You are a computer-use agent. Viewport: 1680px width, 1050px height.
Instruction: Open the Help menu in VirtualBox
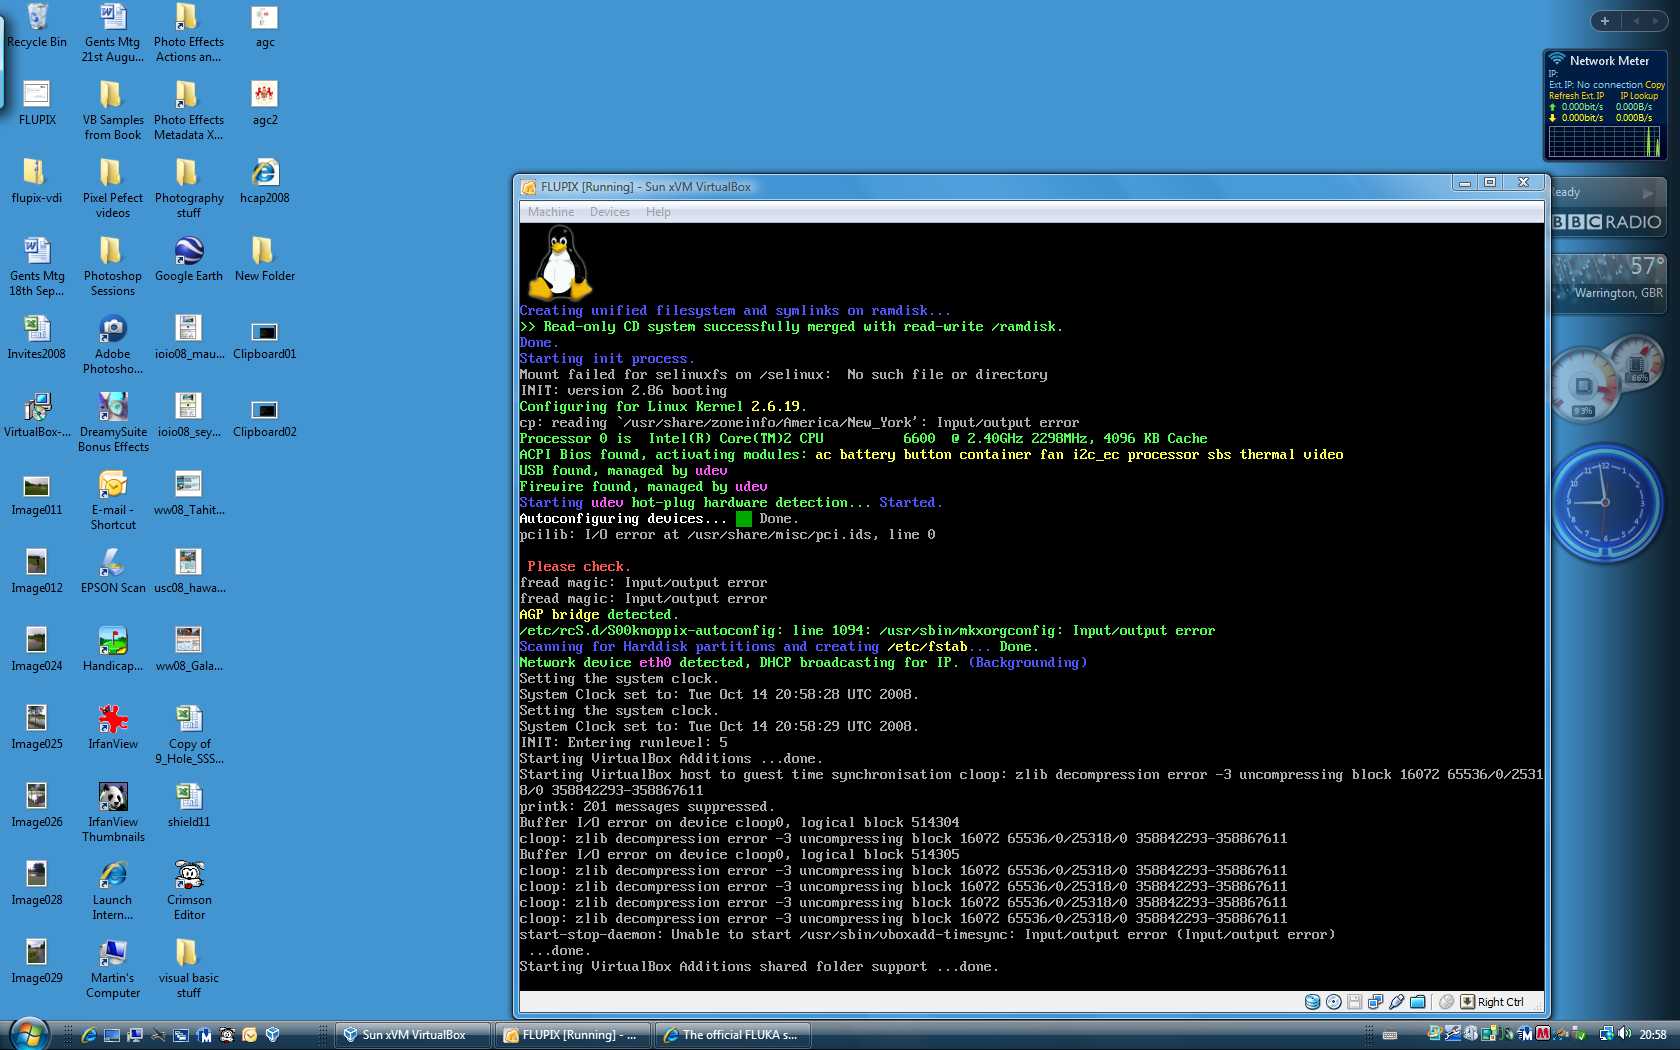point(658,212)
